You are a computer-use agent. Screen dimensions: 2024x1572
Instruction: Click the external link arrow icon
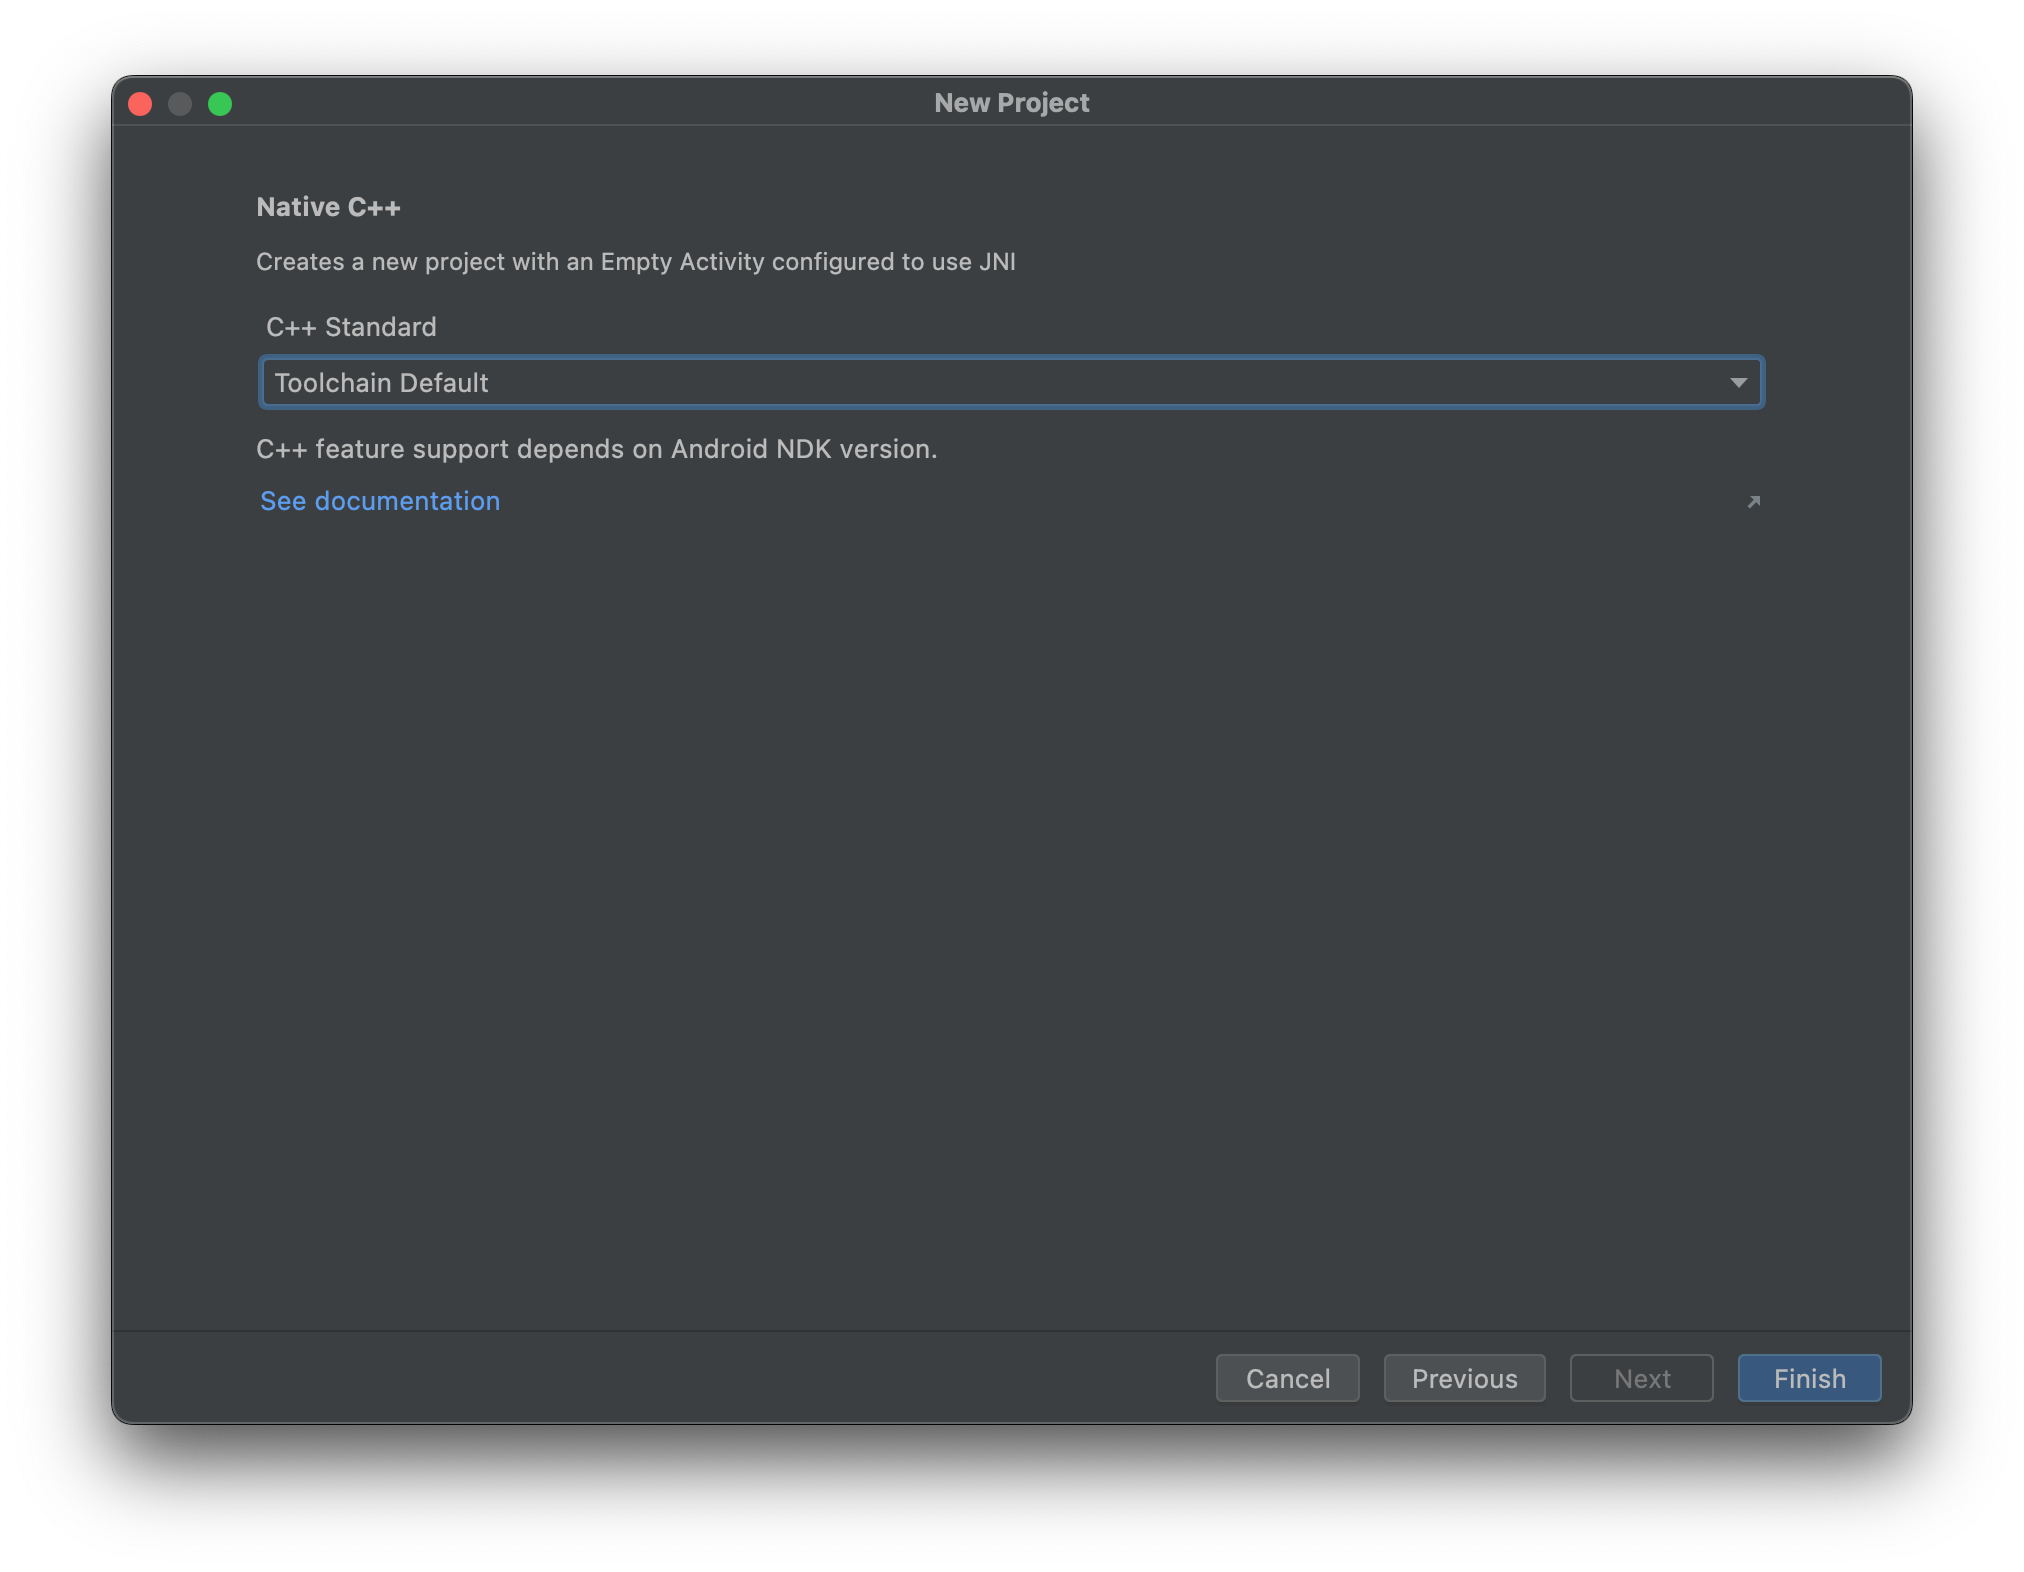click(1753, 502)
